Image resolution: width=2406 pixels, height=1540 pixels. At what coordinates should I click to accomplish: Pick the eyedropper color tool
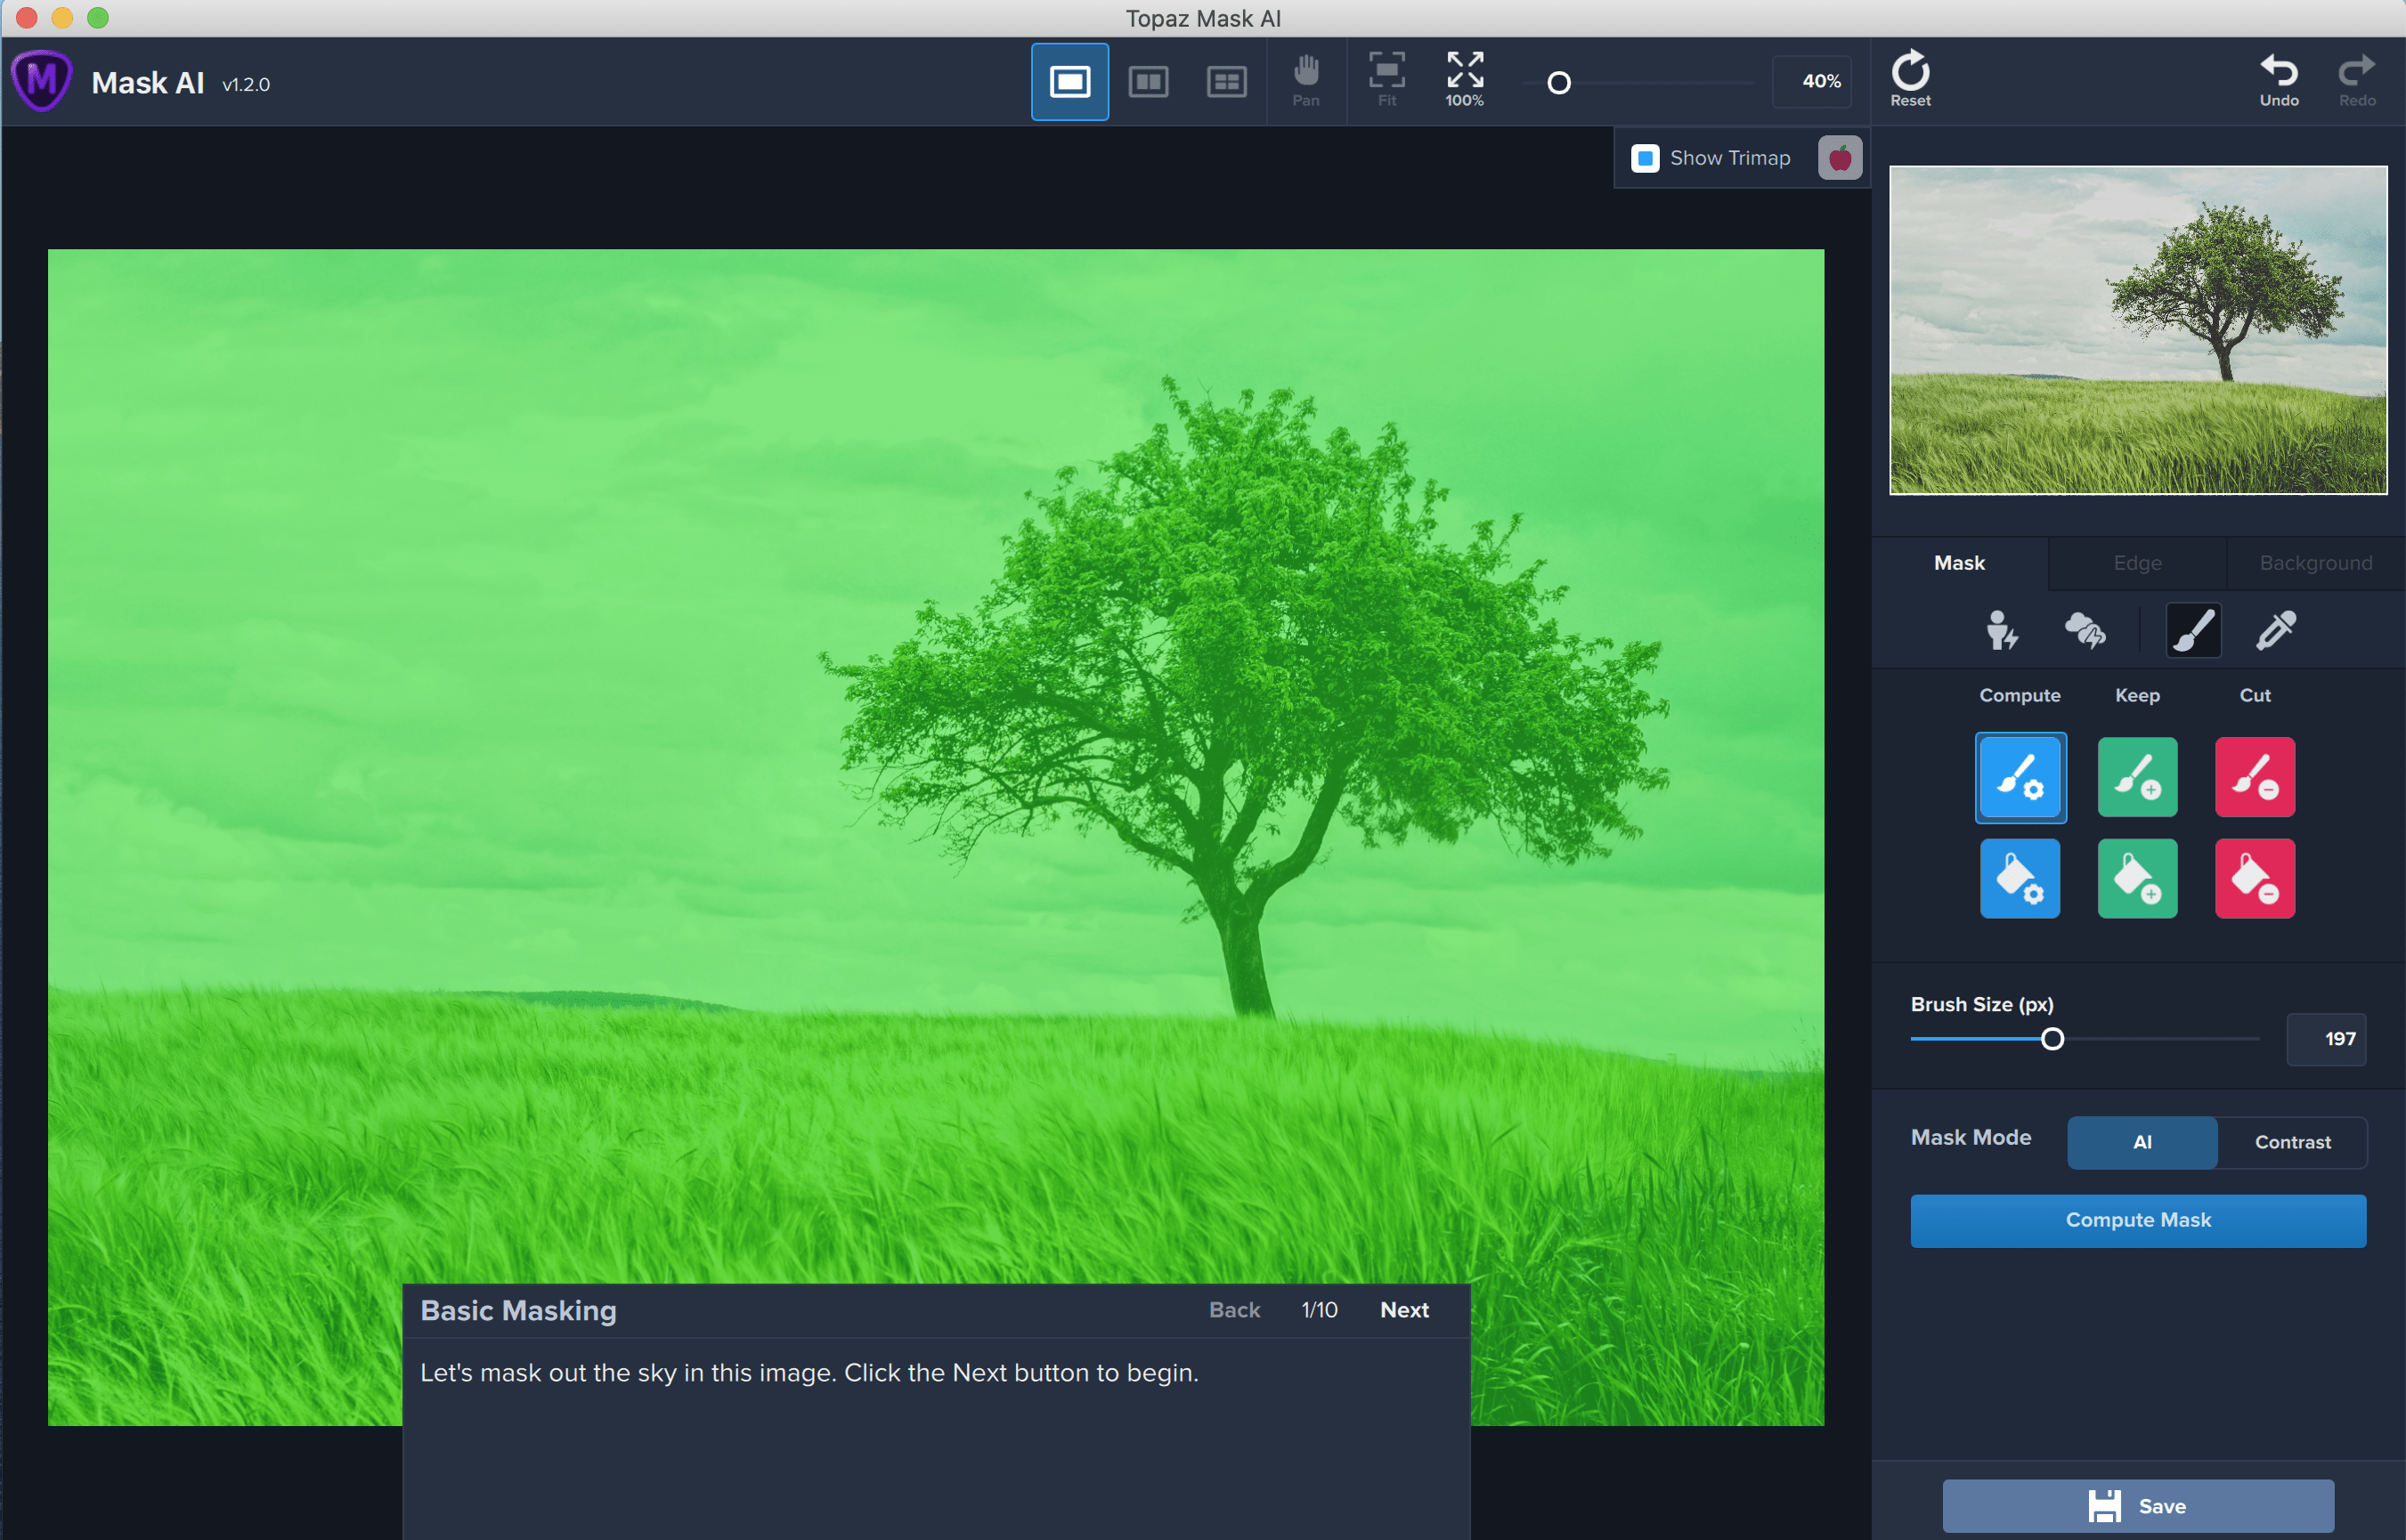2275,630
